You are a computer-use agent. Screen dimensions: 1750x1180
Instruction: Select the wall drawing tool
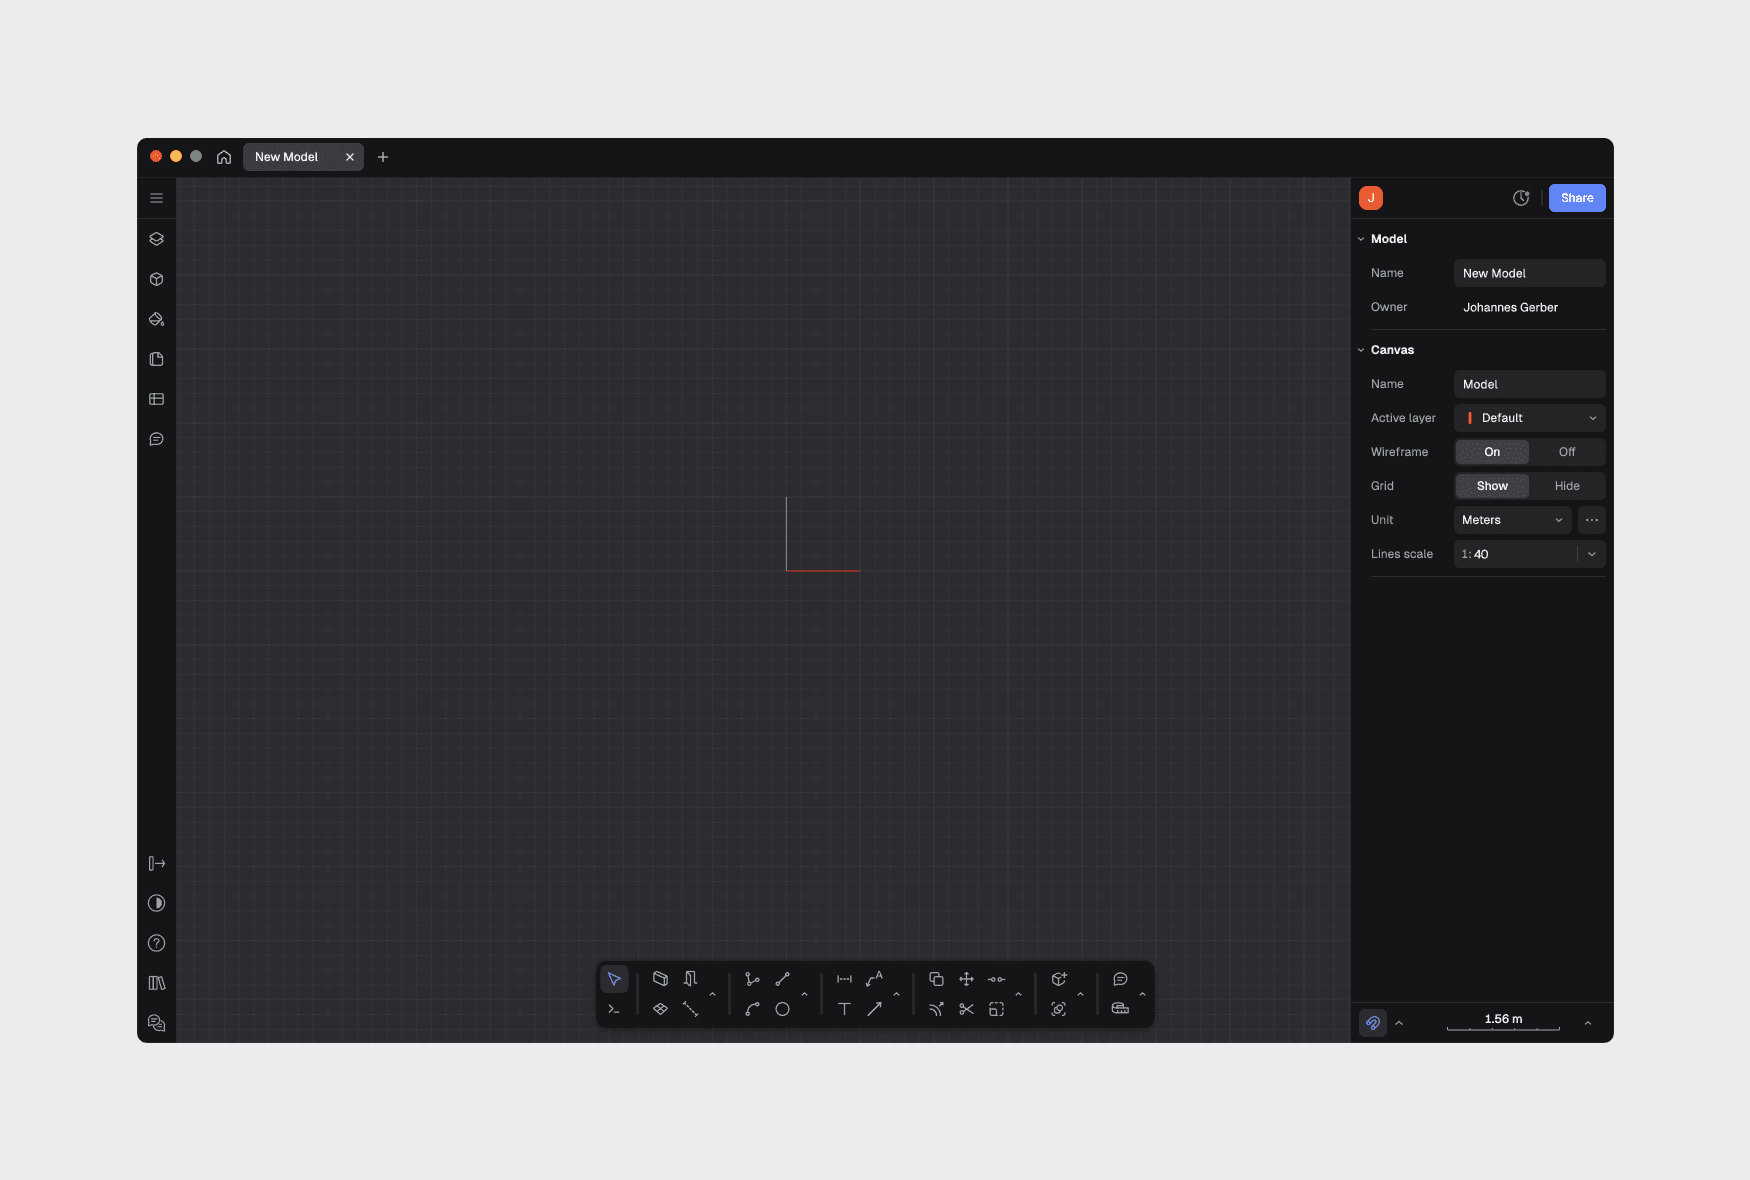(660, 979)
